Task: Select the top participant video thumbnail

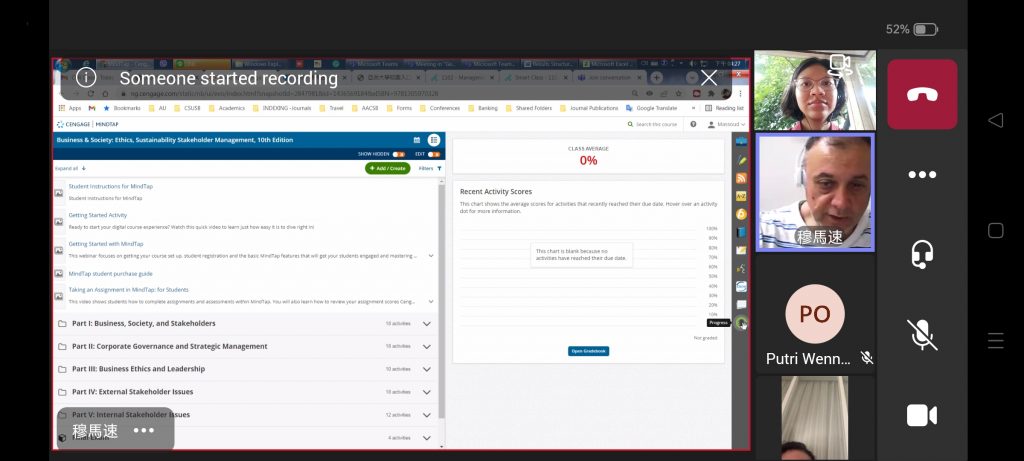Action: coord(814,91)
